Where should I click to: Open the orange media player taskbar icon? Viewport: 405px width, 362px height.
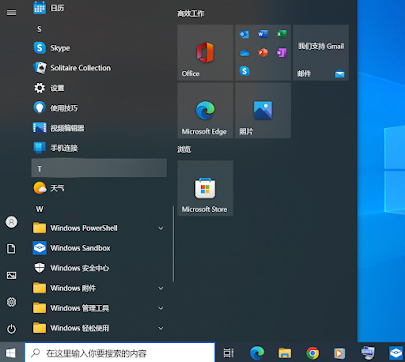[339, 353]
